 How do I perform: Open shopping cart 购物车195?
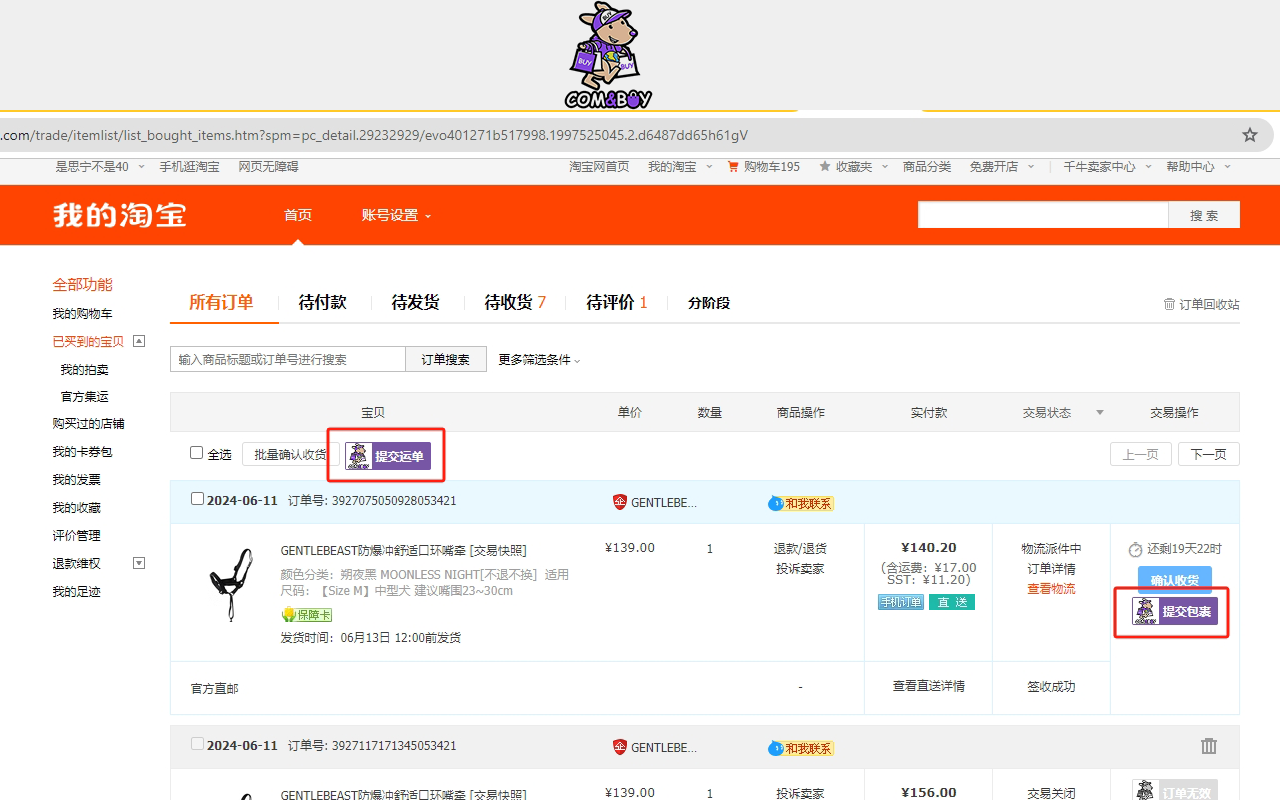pyautogui.click(x=763, y=167)
